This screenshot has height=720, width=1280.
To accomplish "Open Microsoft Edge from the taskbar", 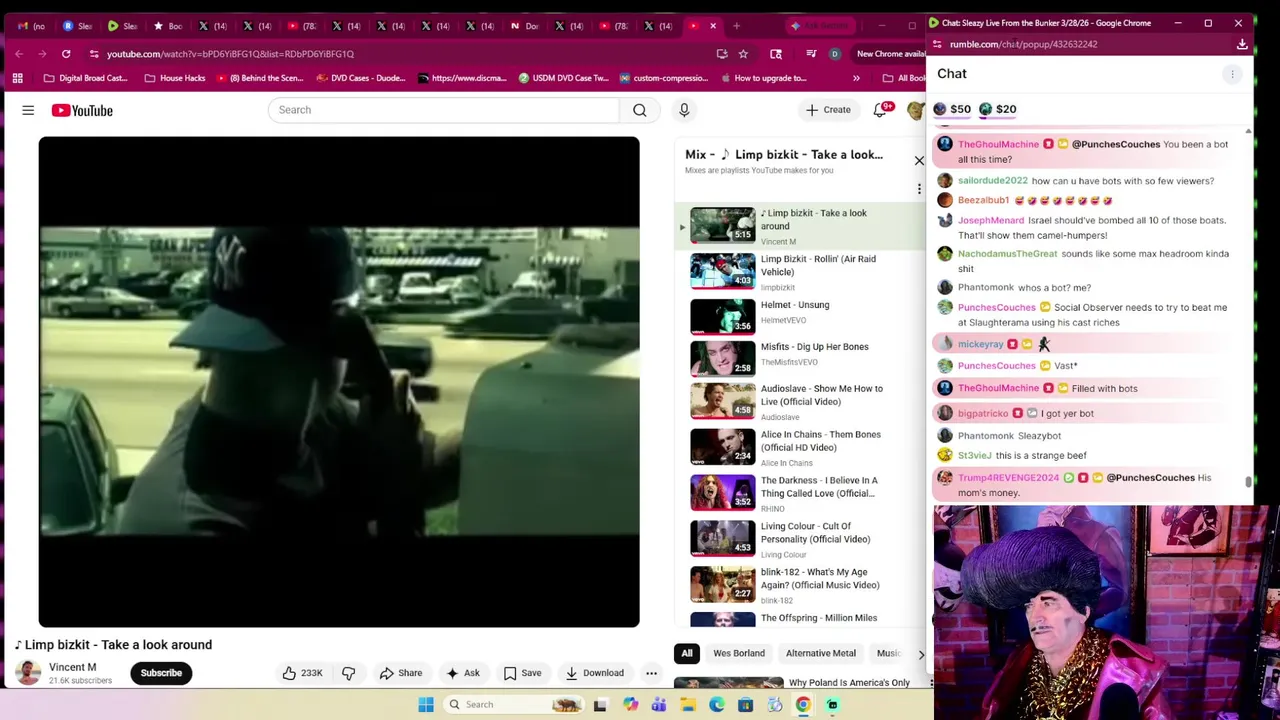I will point(717,705).
